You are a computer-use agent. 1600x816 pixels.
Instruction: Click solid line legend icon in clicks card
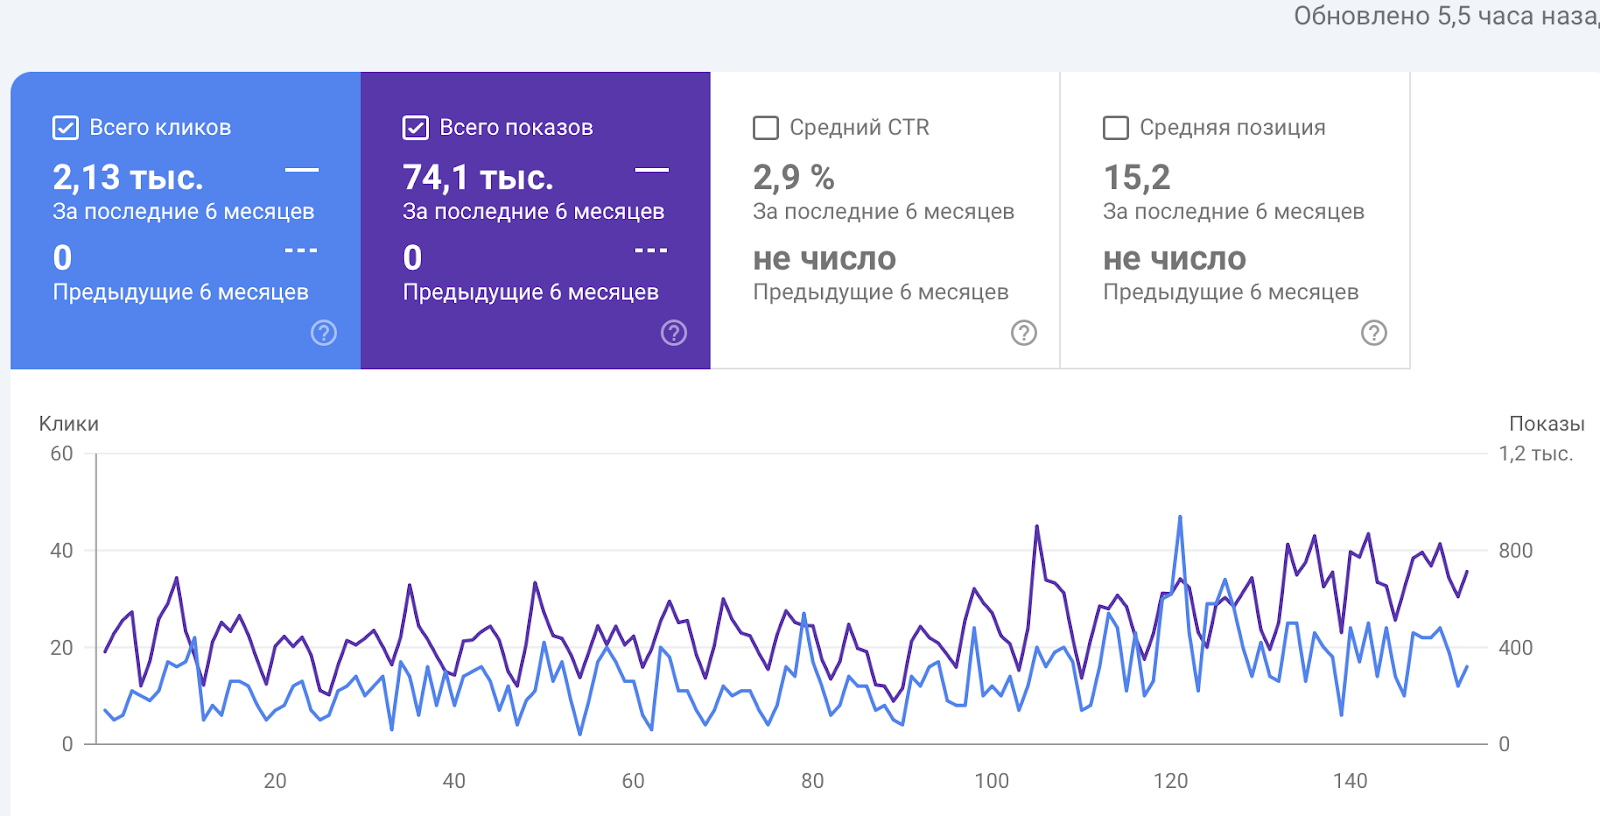[x=301, y=170]
